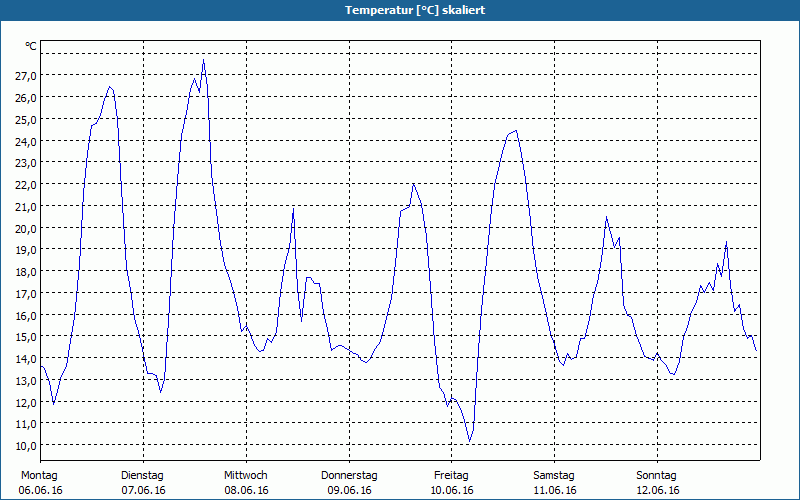Click the 12,0 y-axis label

pos(26,403)
